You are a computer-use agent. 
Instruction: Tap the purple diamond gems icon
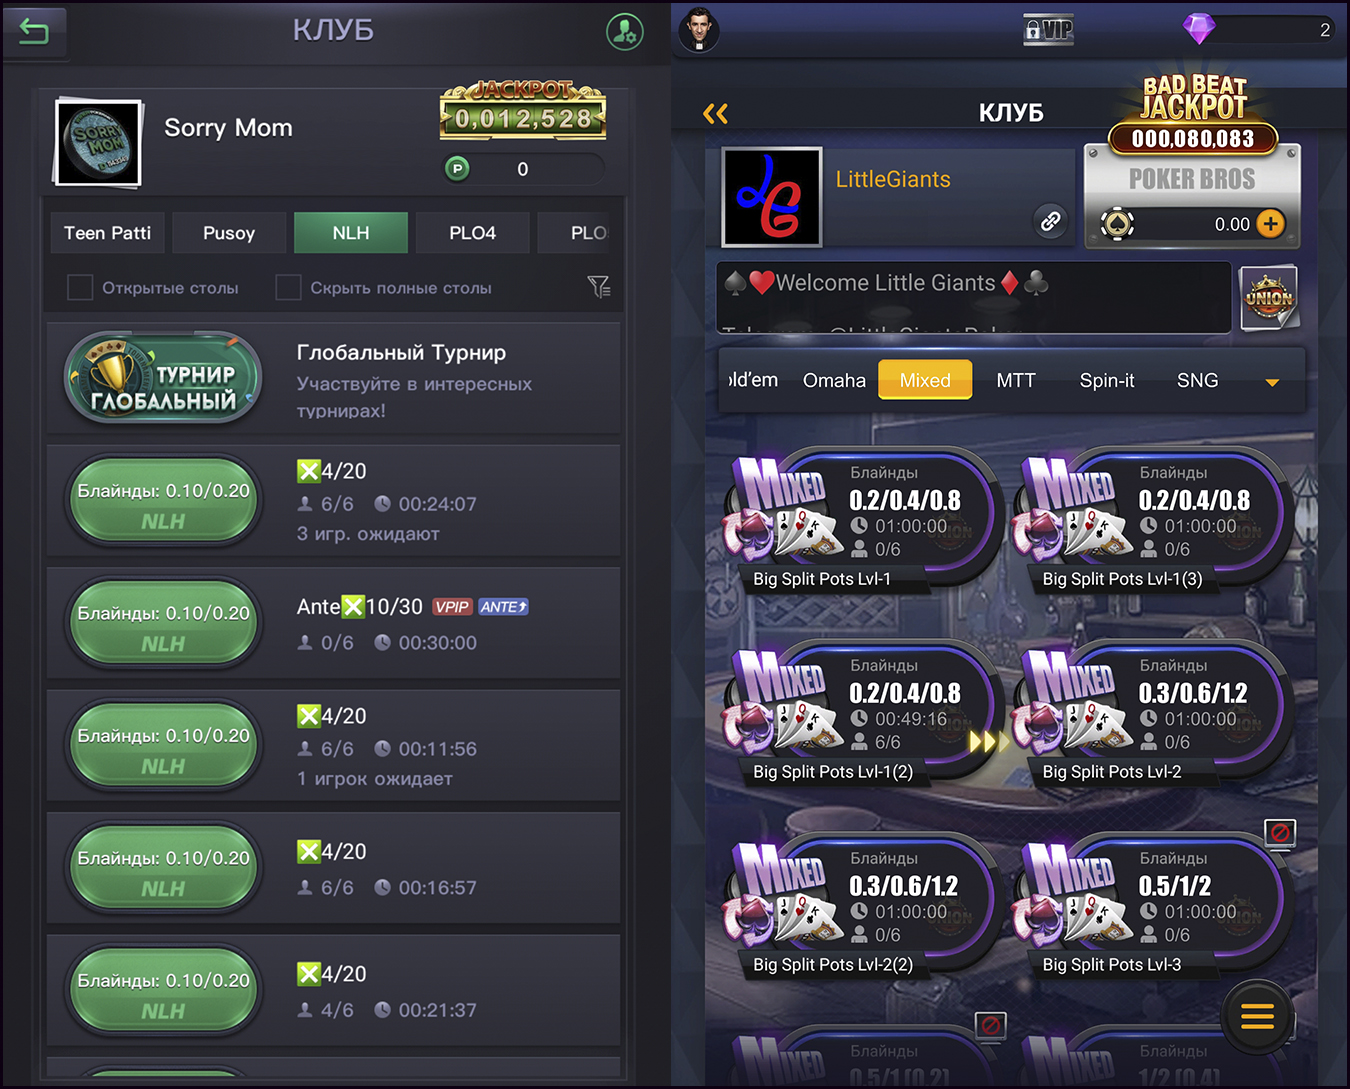pyautogui.click(x=1198, y=29)
